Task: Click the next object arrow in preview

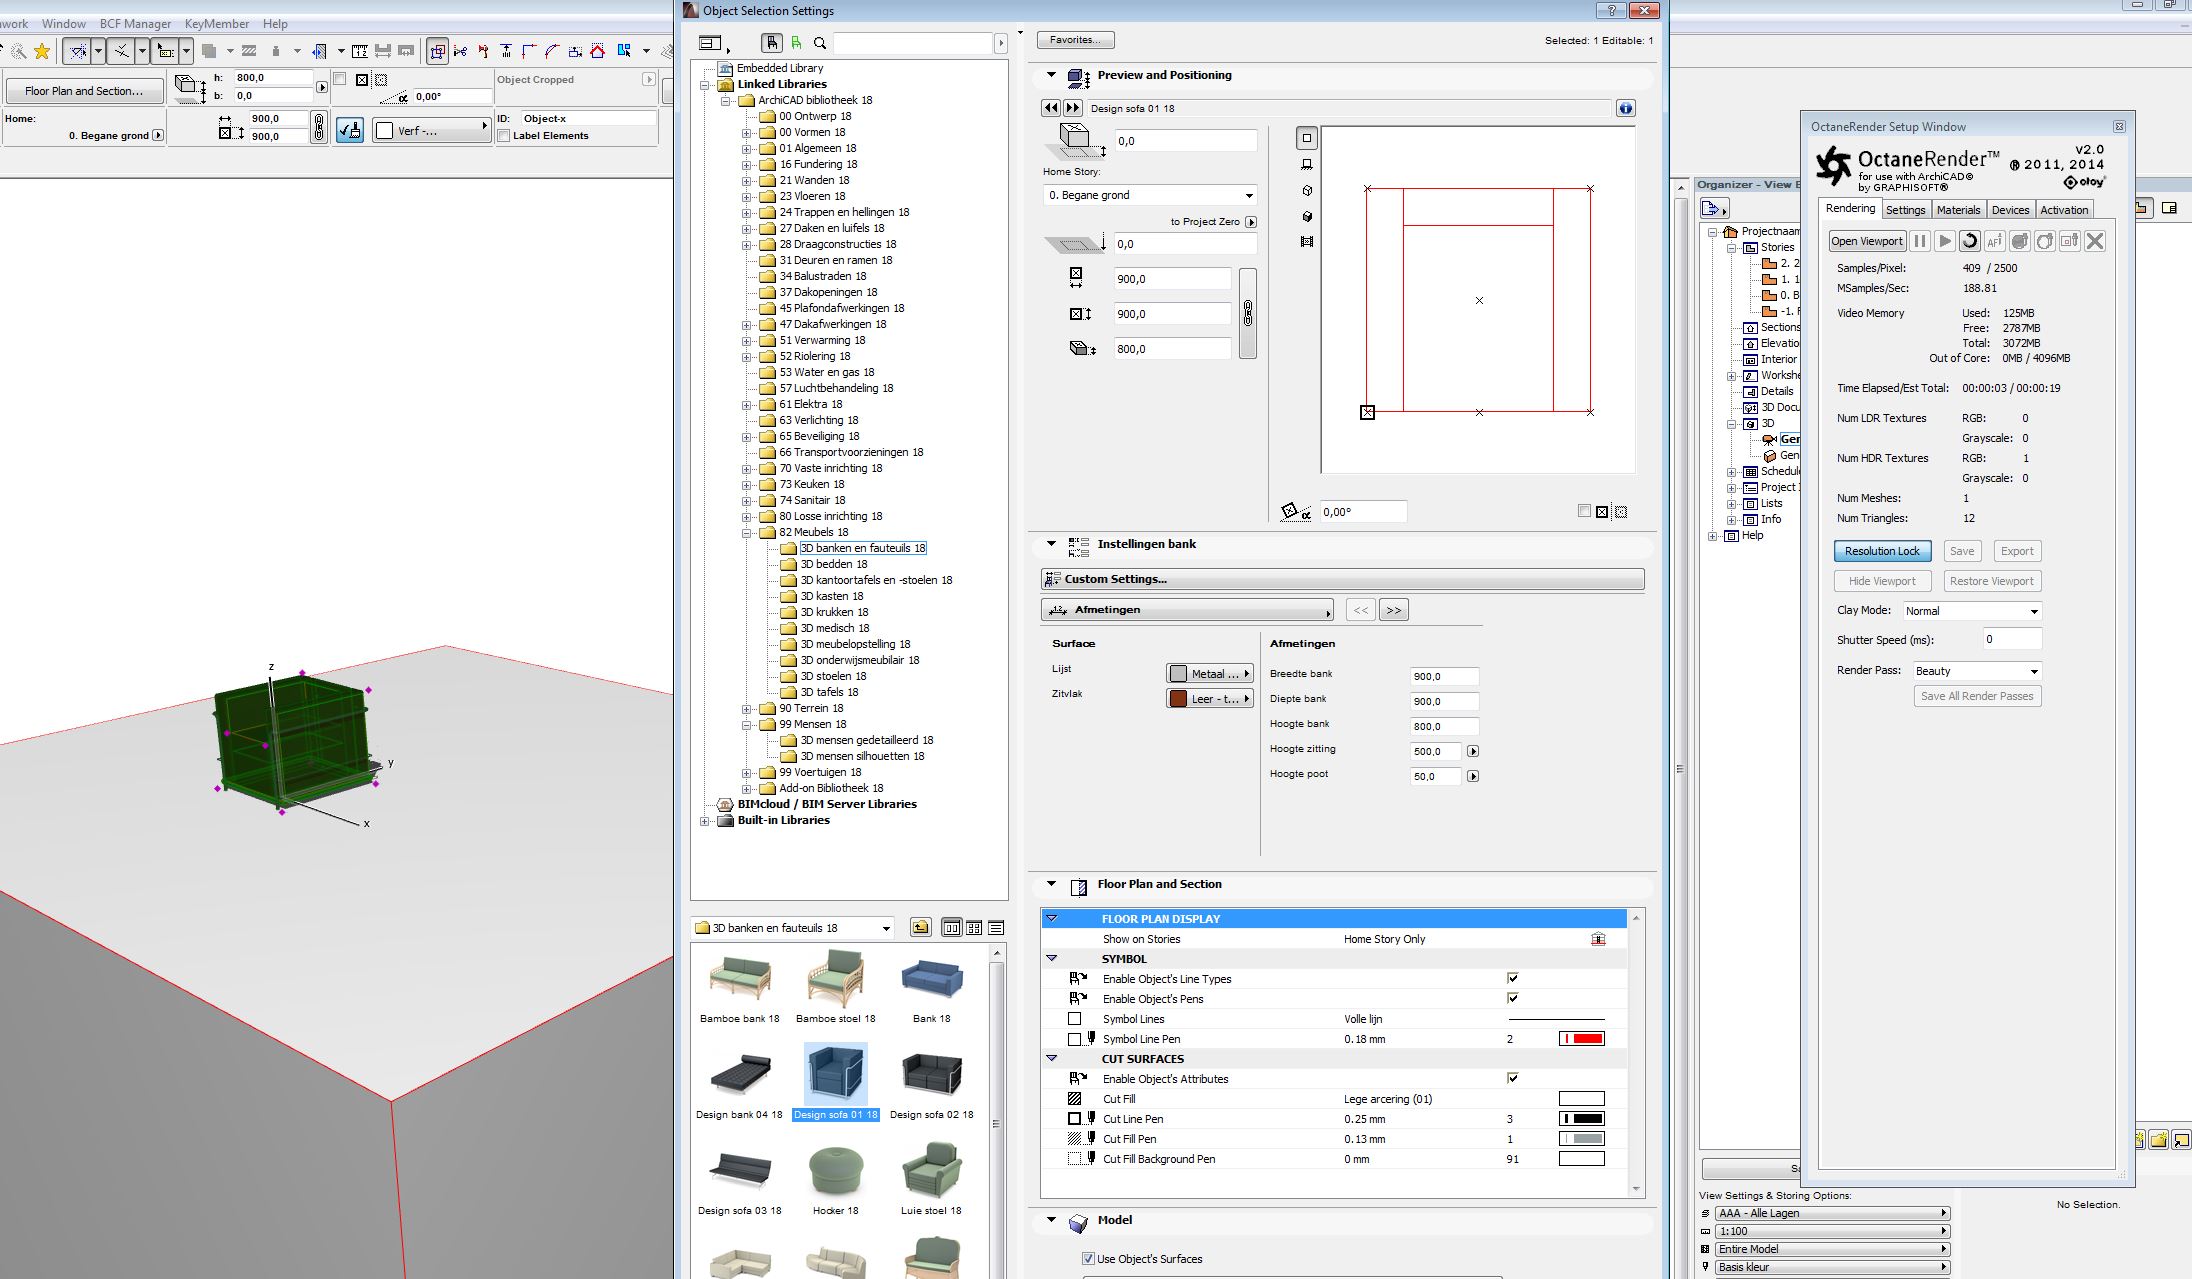Action: click(1073, 108)
